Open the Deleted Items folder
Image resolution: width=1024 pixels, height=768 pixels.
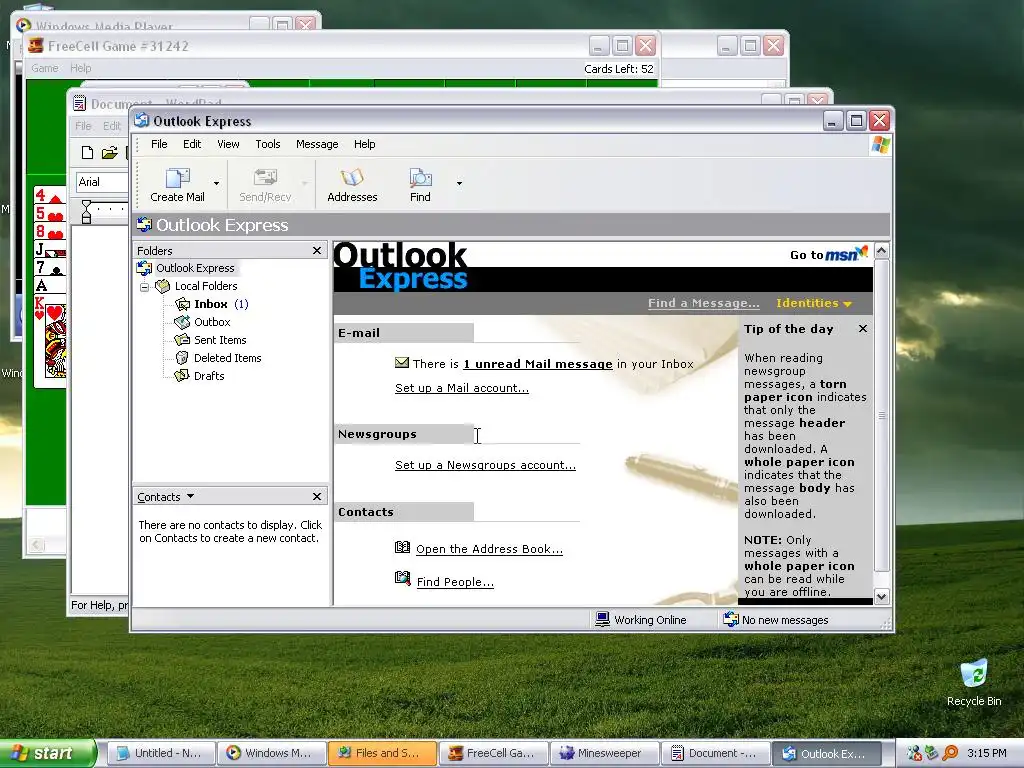[x=227, y=358]
